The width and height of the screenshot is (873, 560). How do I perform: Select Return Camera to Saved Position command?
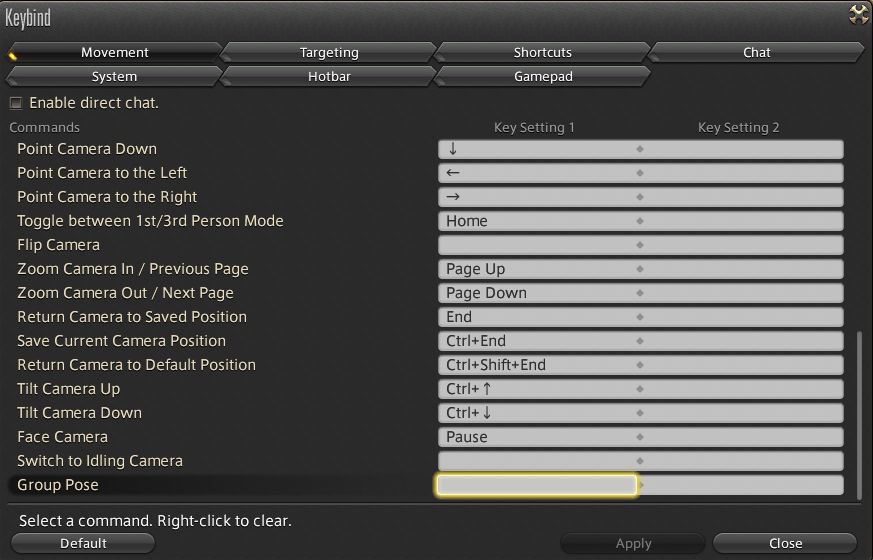click(x=132, y=317)
